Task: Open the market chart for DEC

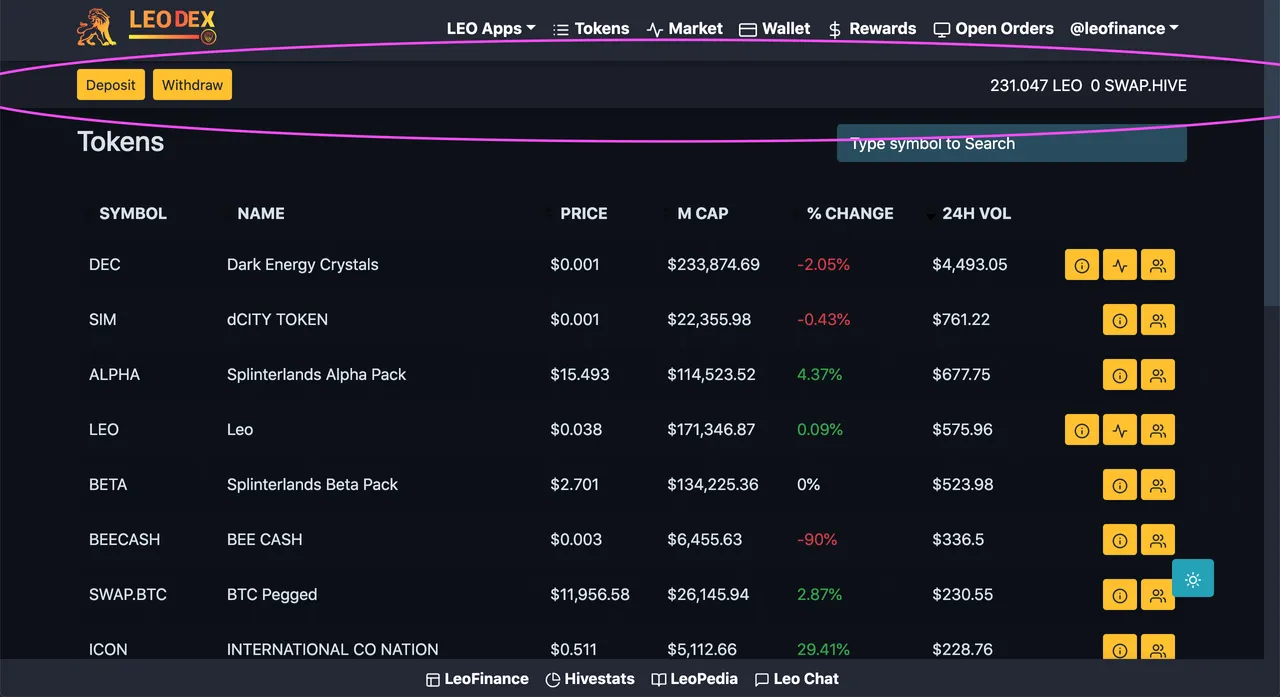Action: (x=1119, y=265)
